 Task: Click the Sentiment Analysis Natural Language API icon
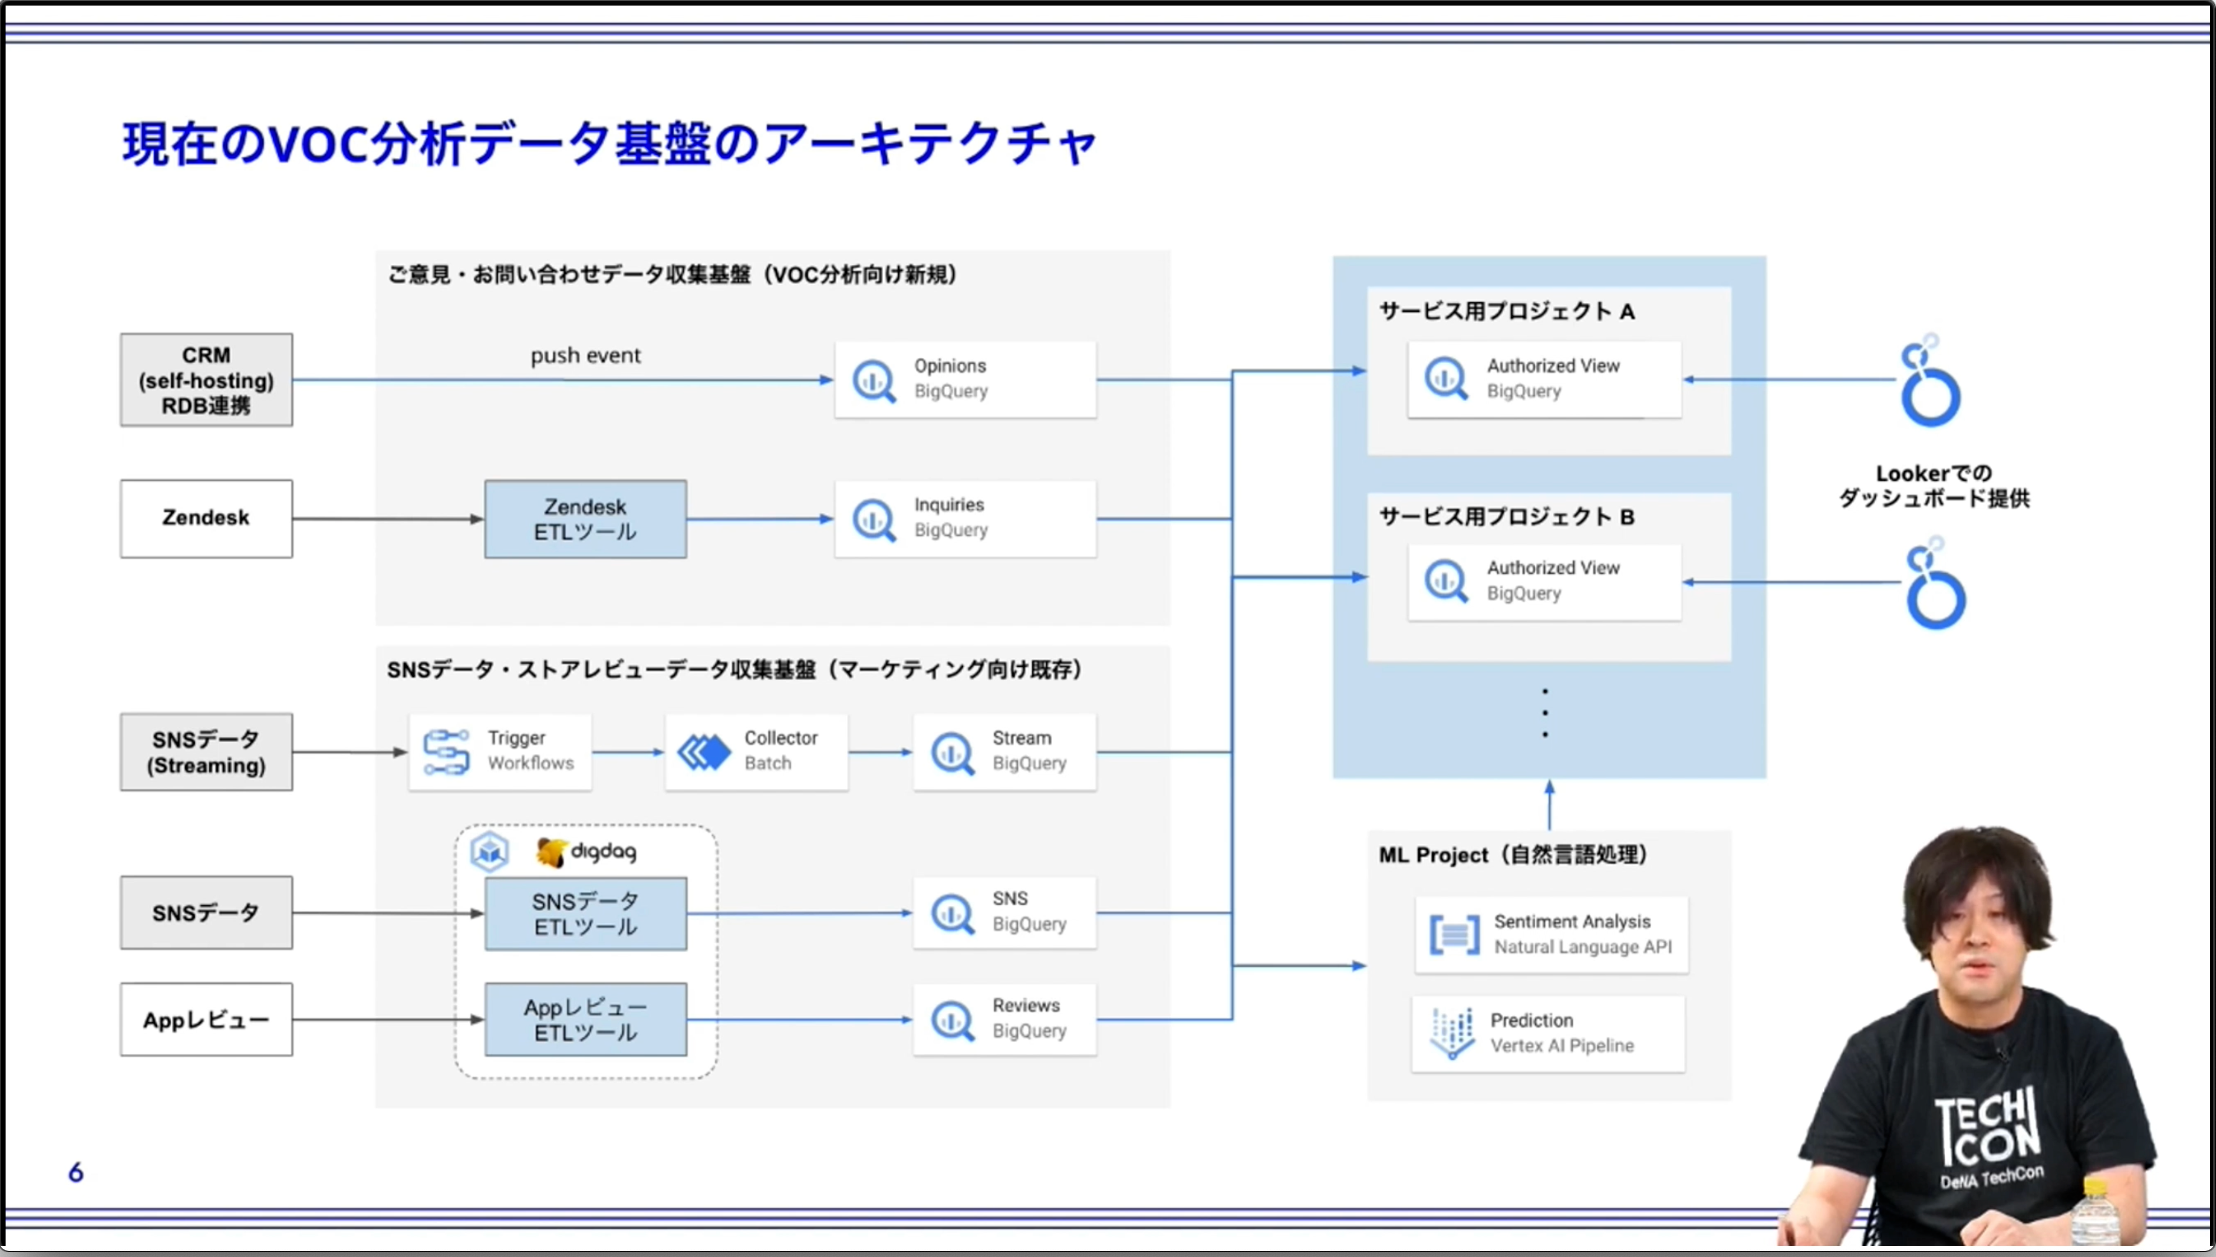tap(1453, 933)
